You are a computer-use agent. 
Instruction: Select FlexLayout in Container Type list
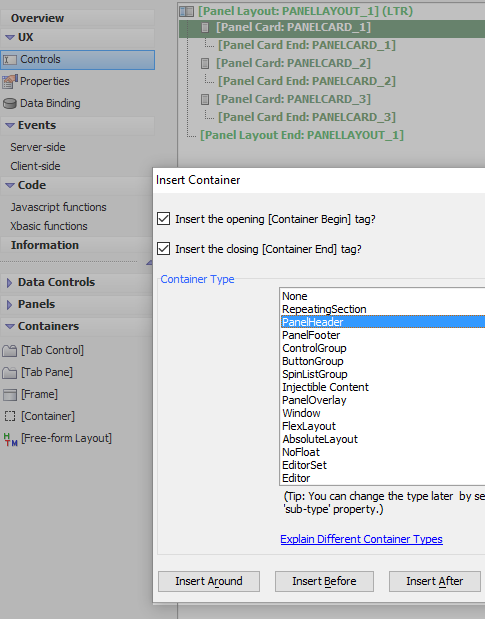309,426
